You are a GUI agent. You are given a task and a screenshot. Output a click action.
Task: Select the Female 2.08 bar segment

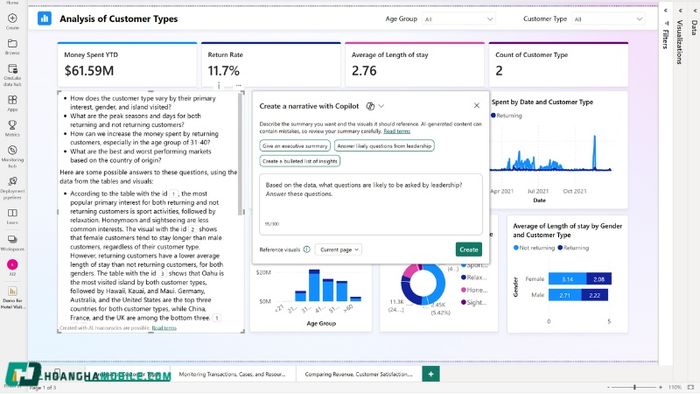point(599,279)
